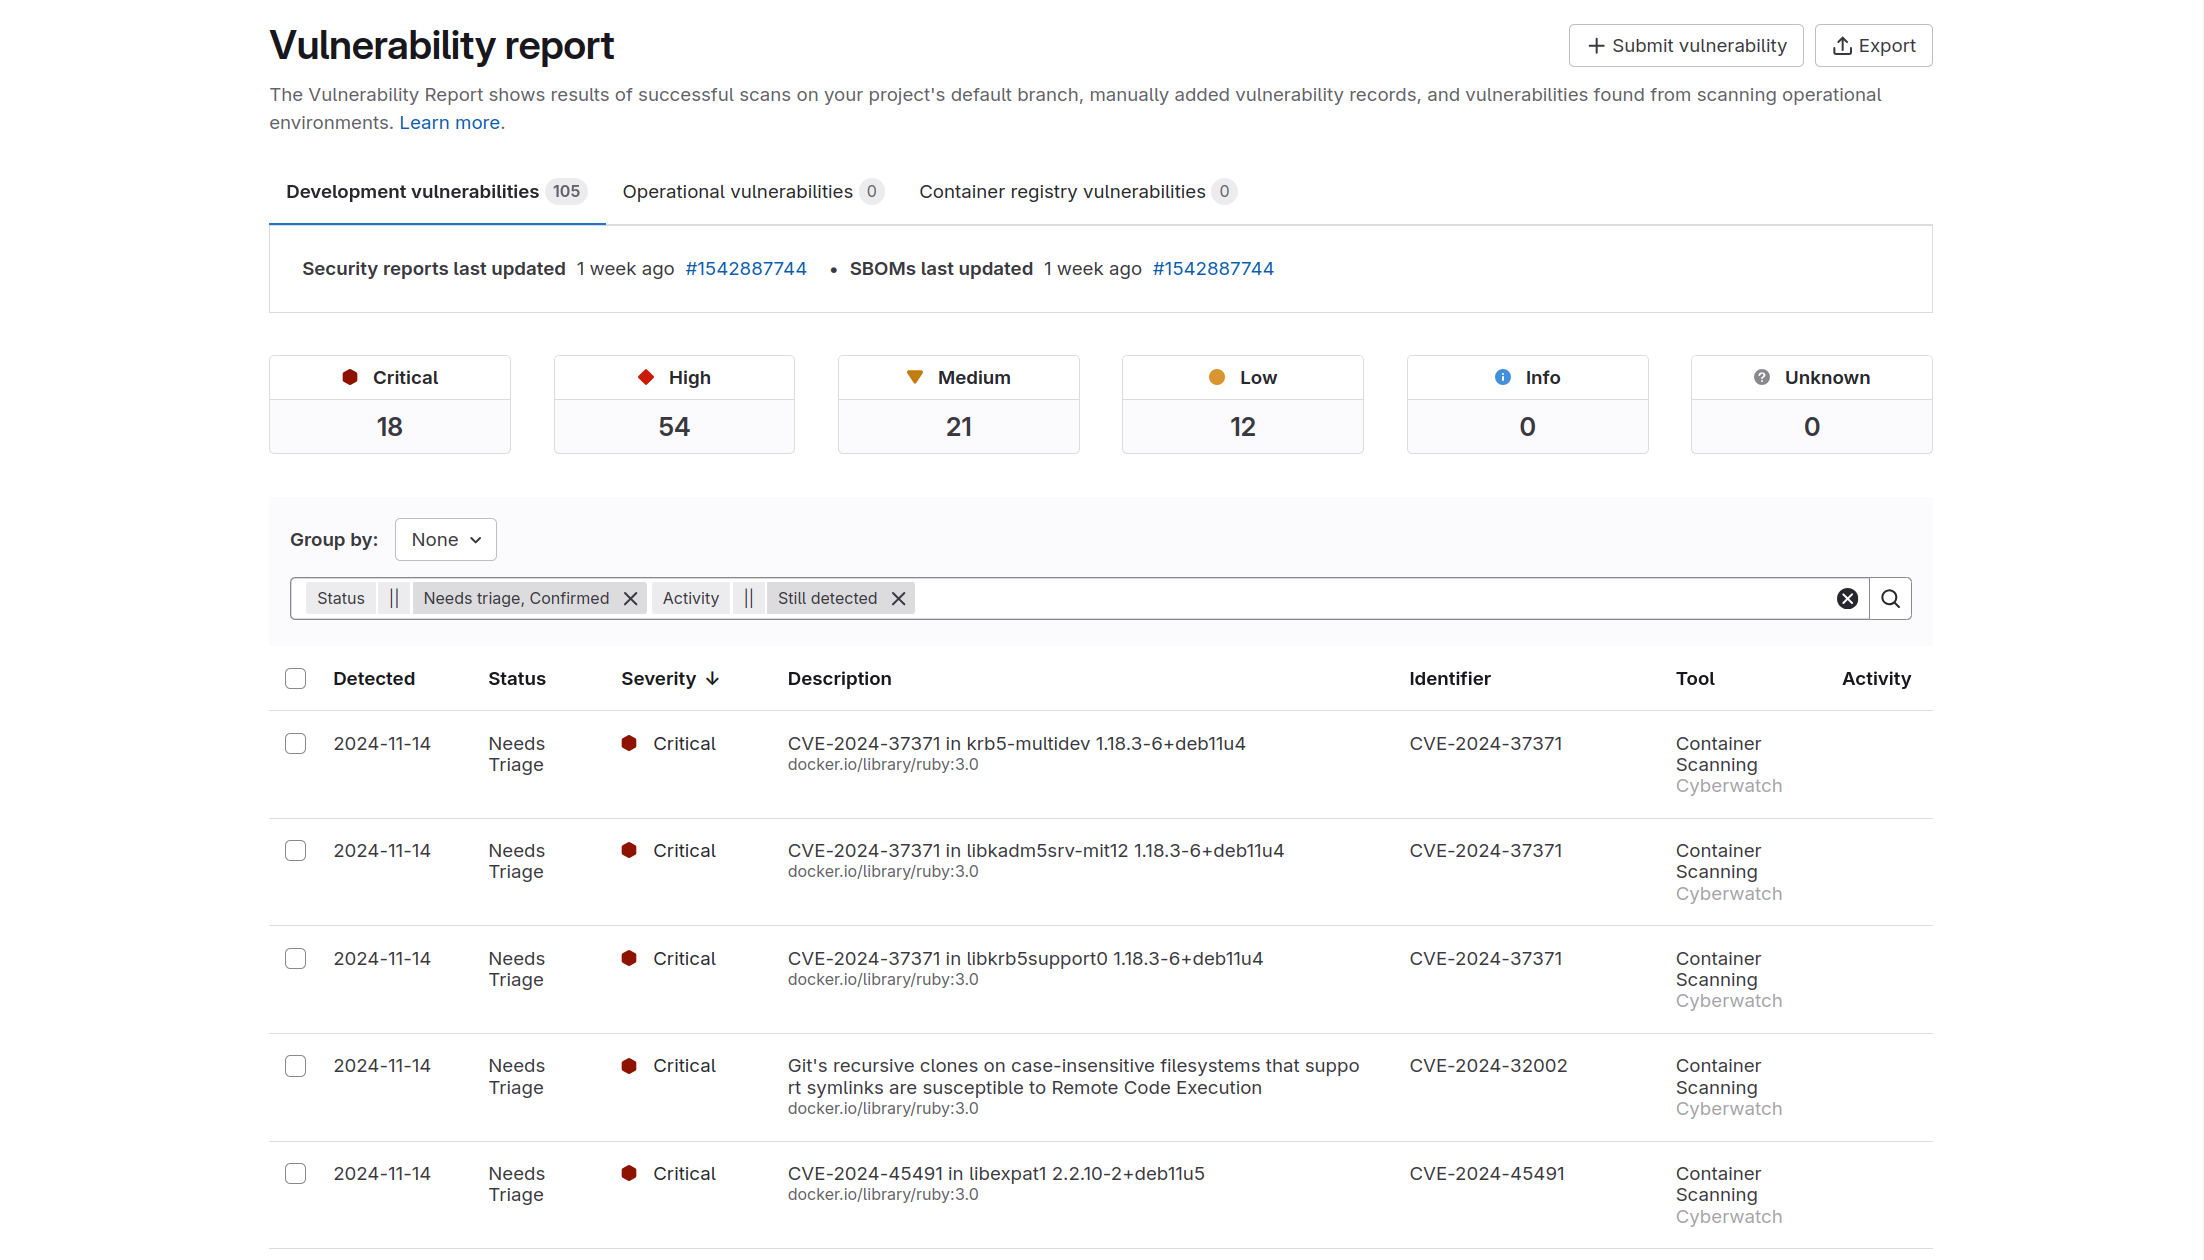Image resolution: width=2204 pixels, height=1260 pixels.
Task: Export the vulnerability report
Action: [x=1873, y=46]
